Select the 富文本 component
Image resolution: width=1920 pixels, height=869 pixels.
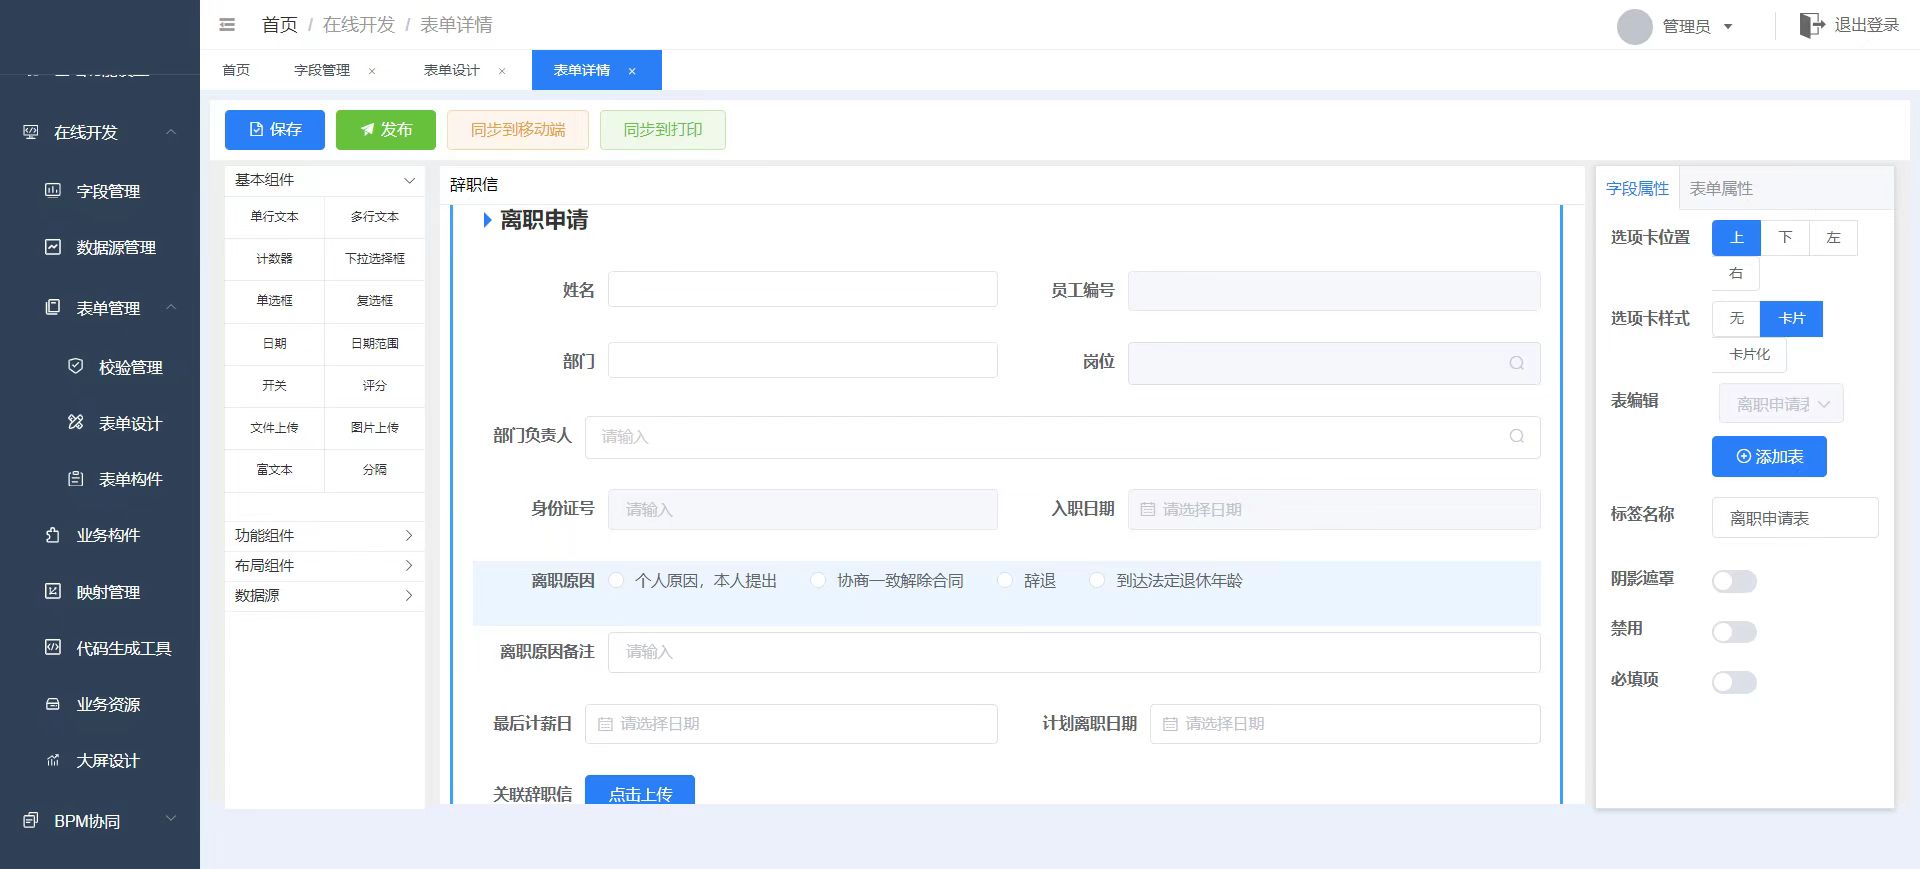pos(275,470)
